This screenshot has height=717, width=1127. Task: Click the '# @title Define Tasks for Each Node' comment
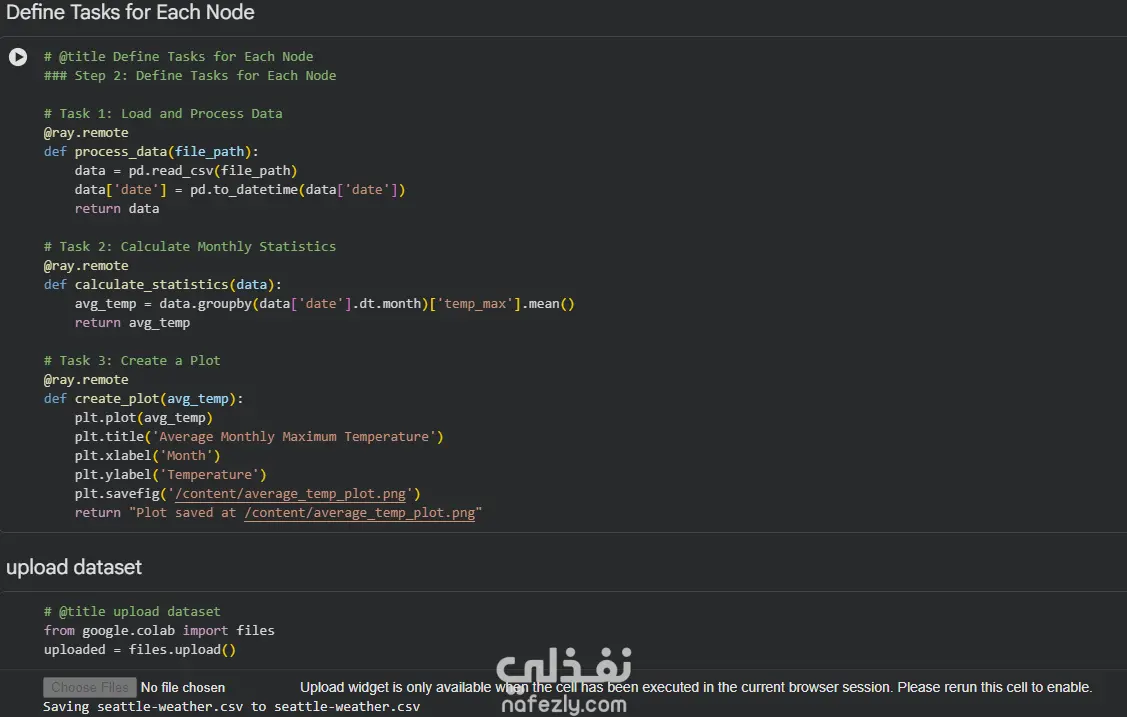point(178,57)
